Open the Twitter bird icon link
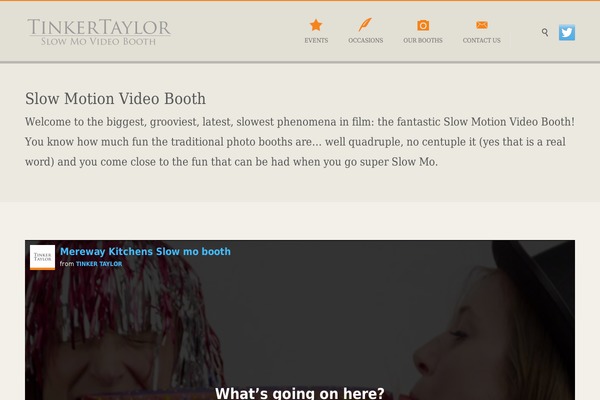Screen dimensions: 600x400 click(567, 33)
